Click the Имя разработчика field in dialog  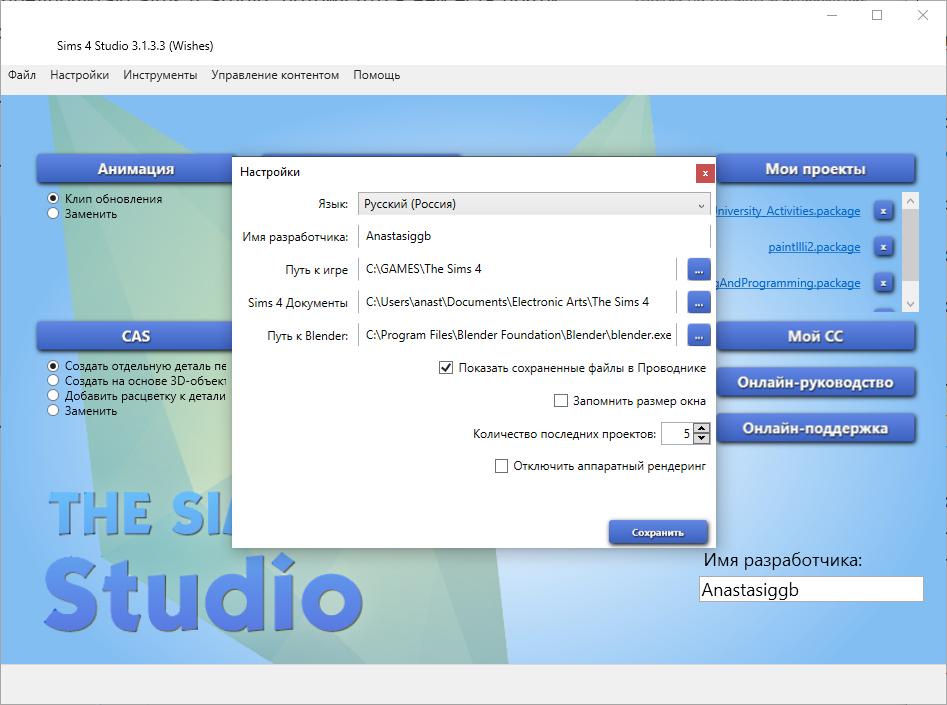[534, 237]
